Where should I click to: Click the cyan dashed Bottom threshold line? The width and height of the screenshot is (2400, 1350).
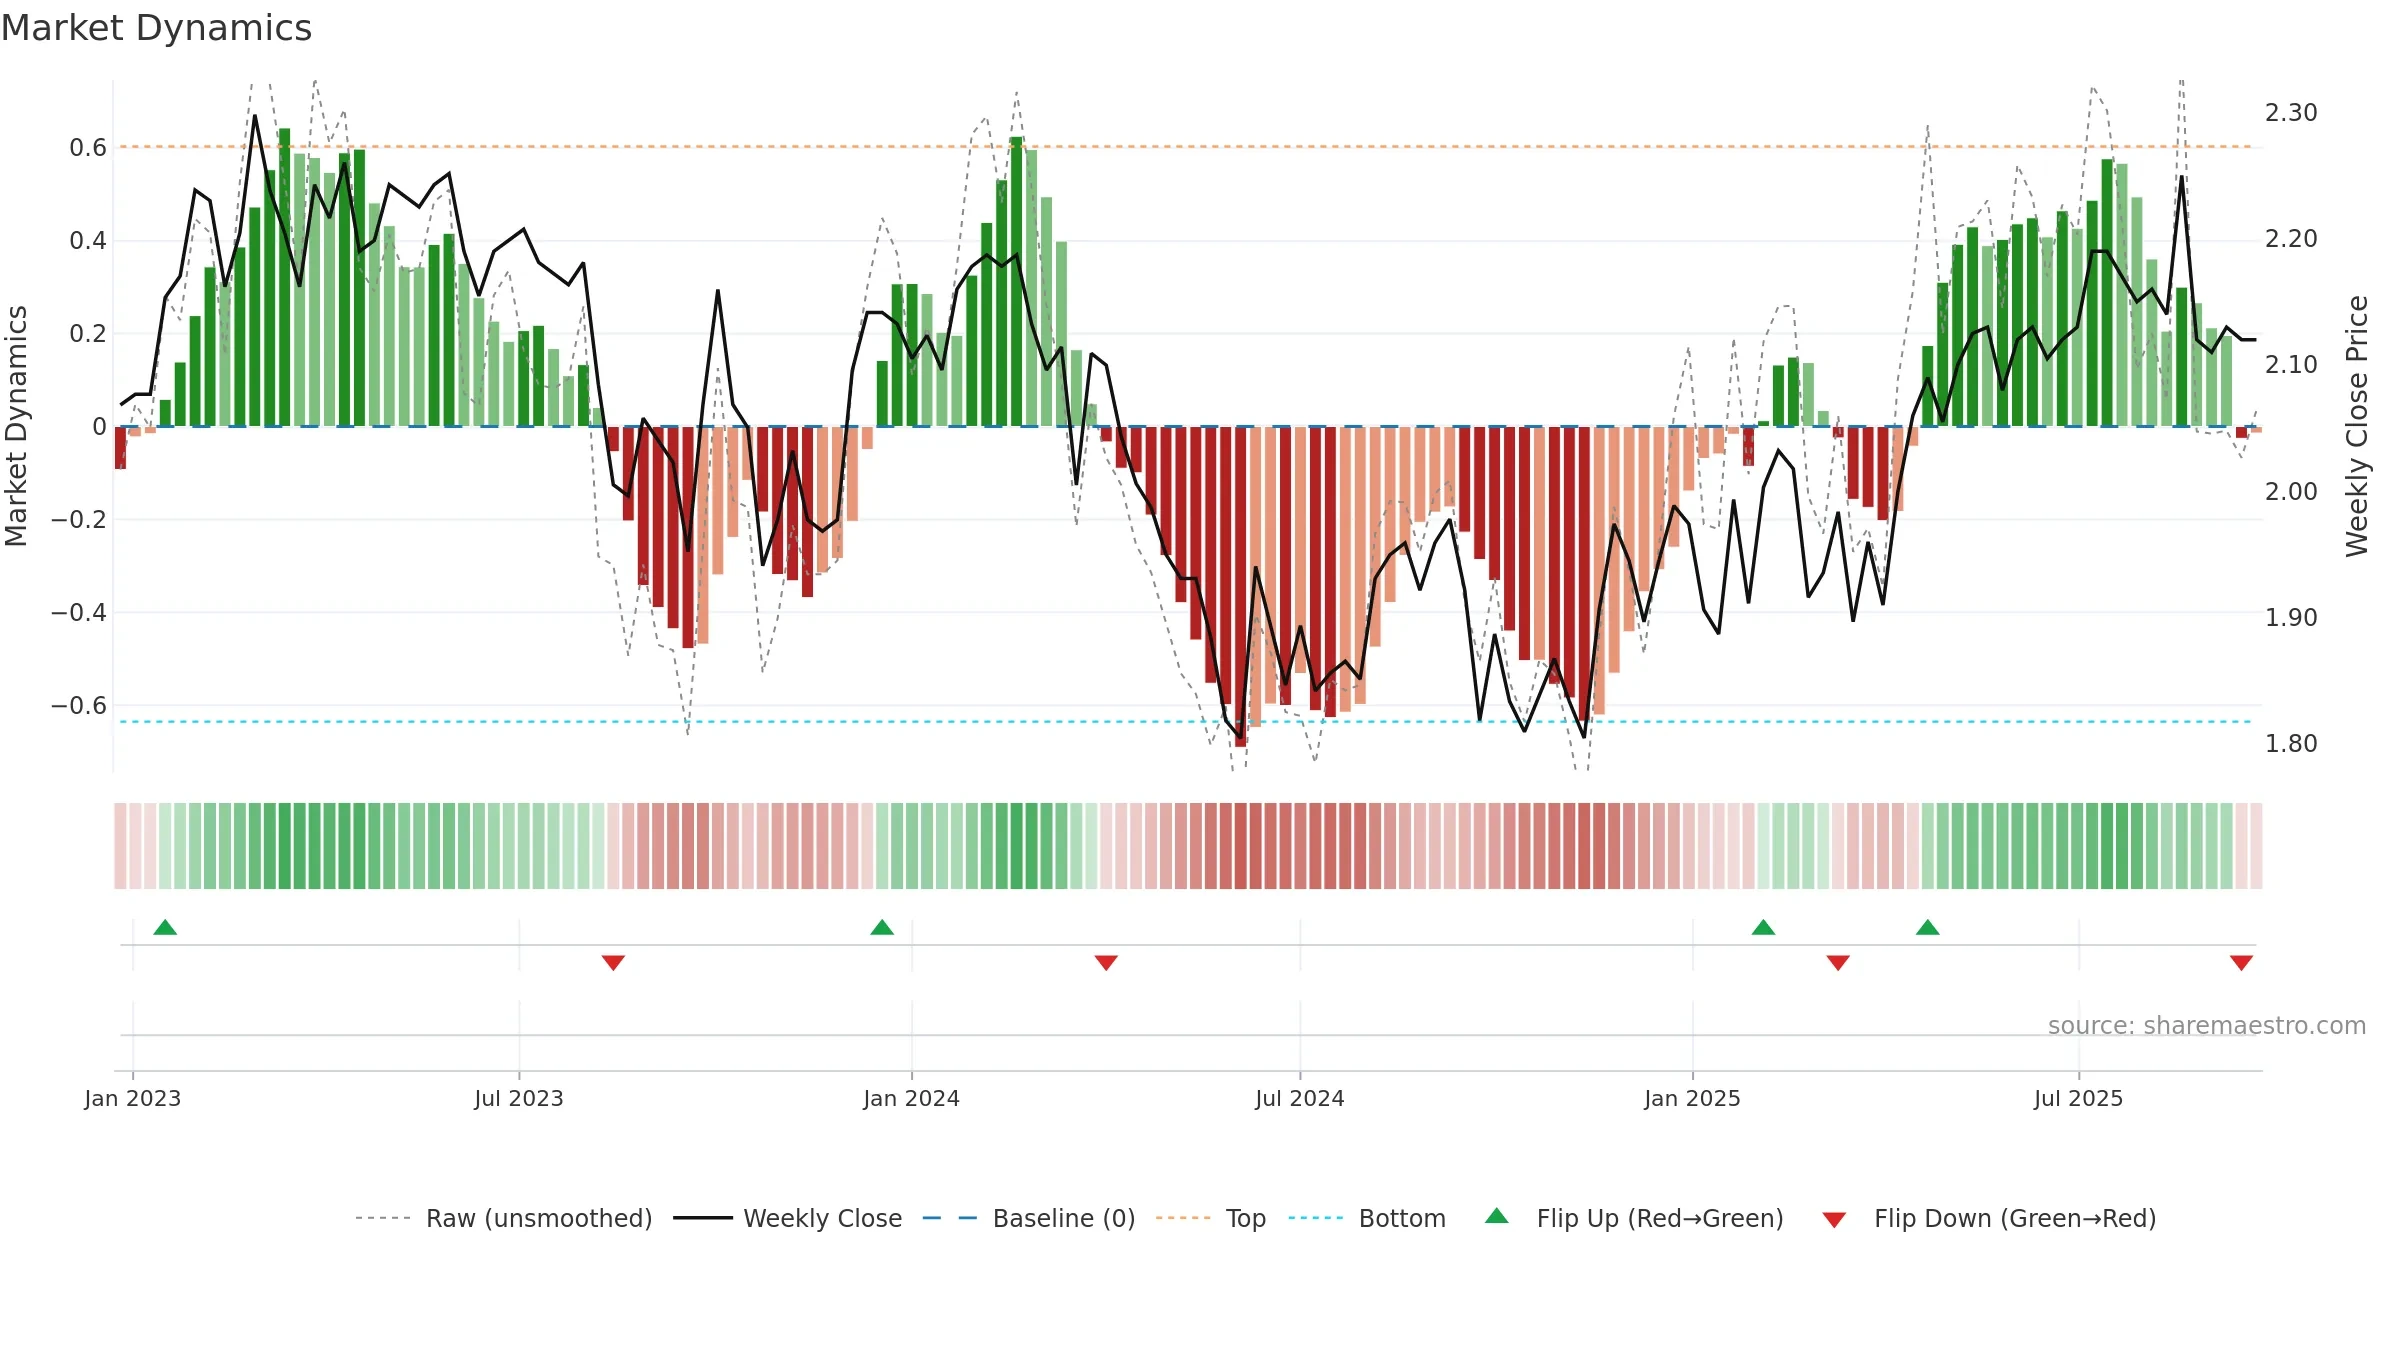(x=1186, y=721)
